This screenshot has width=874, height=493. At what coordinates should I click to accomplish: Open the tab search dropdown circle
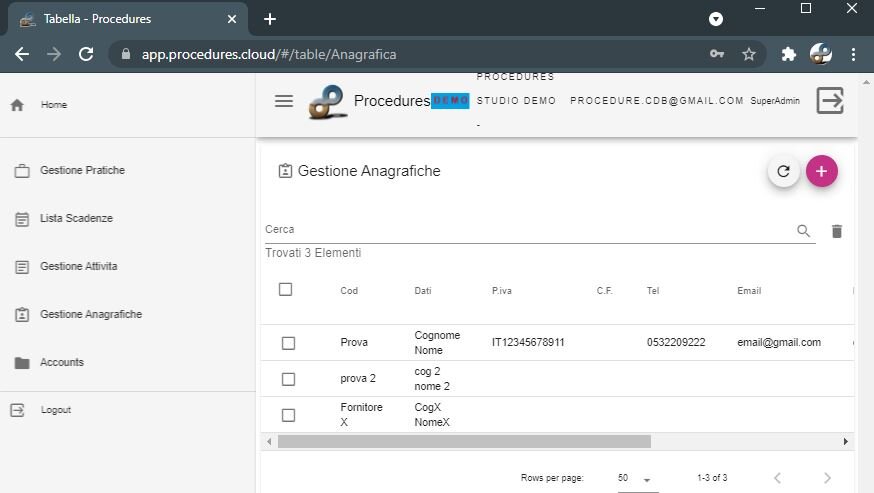point(716,20)
